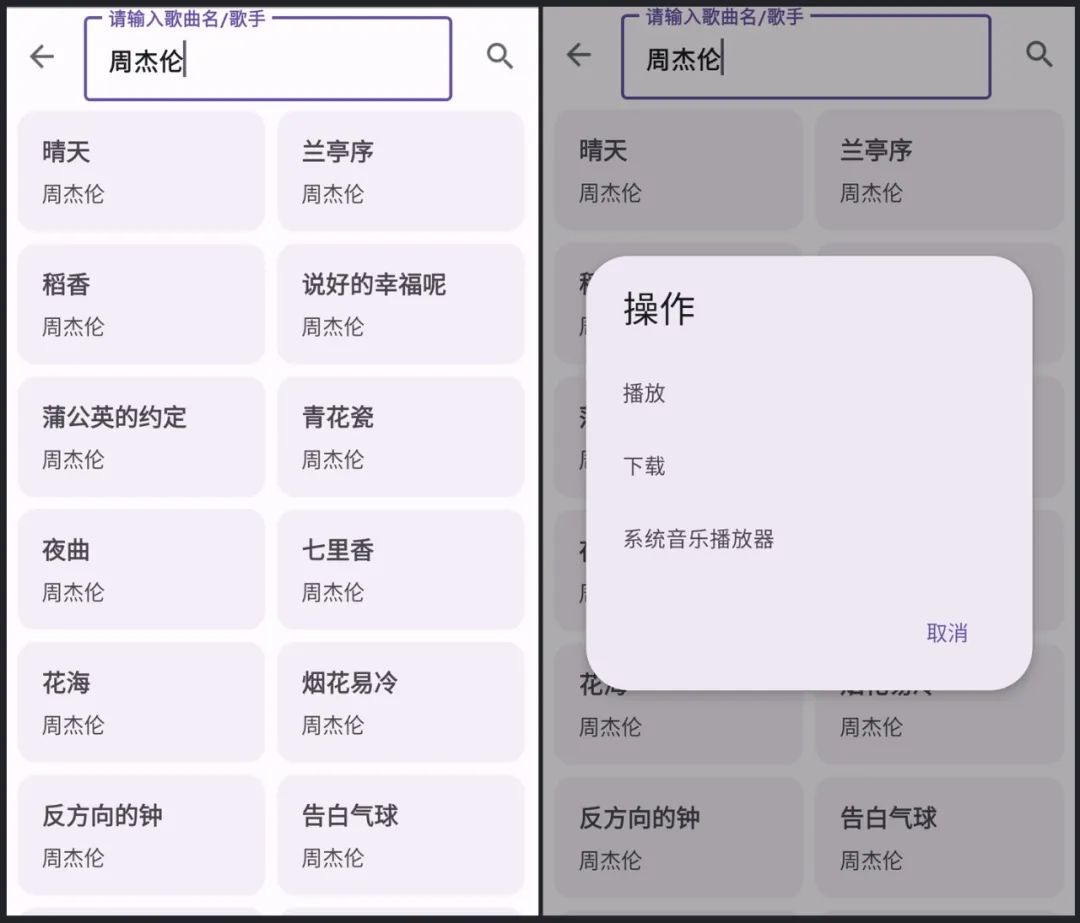Image resolution: width=1080 pixels, height=923 pixels.
Task: Tap 取消 to dismiss the dialog
Action: tap(947, 633)
